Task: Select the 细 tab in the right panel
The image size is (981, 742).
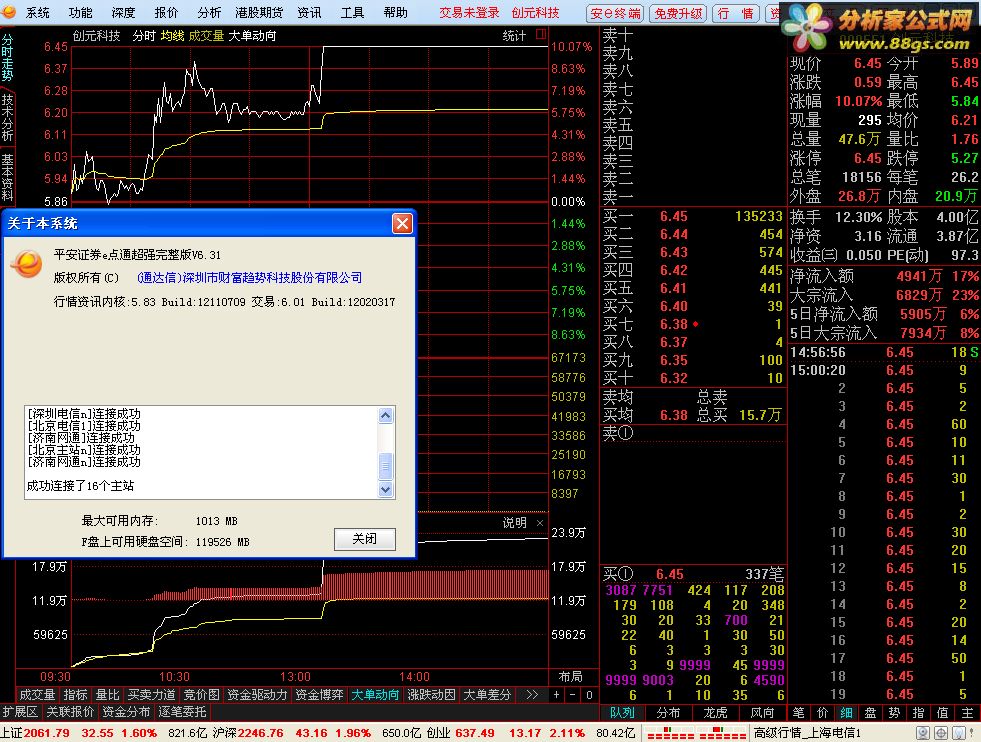Action: (846, 713)
